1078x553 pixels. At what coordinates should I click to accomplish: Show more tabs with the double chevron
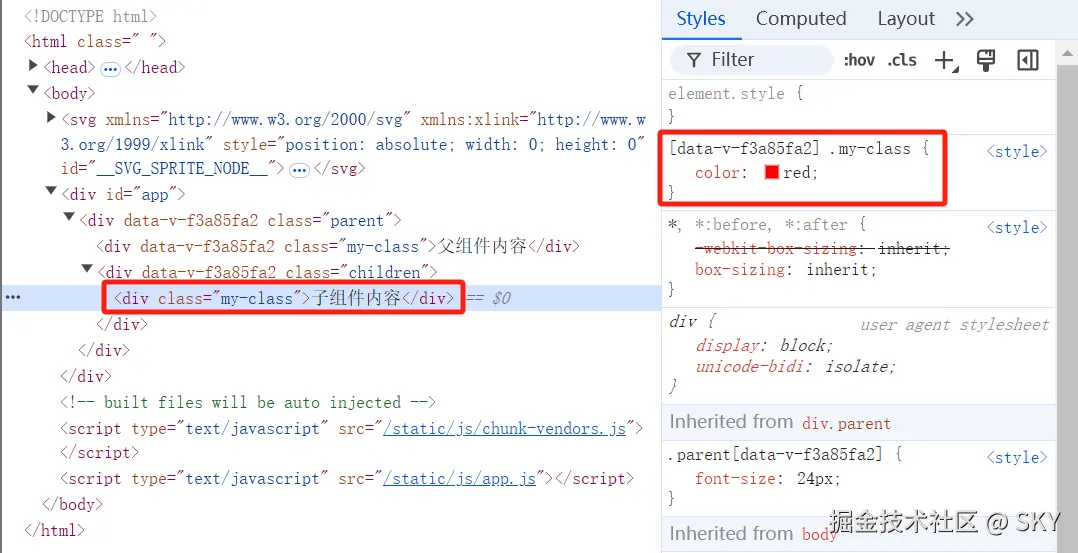(x=965, y=19)
